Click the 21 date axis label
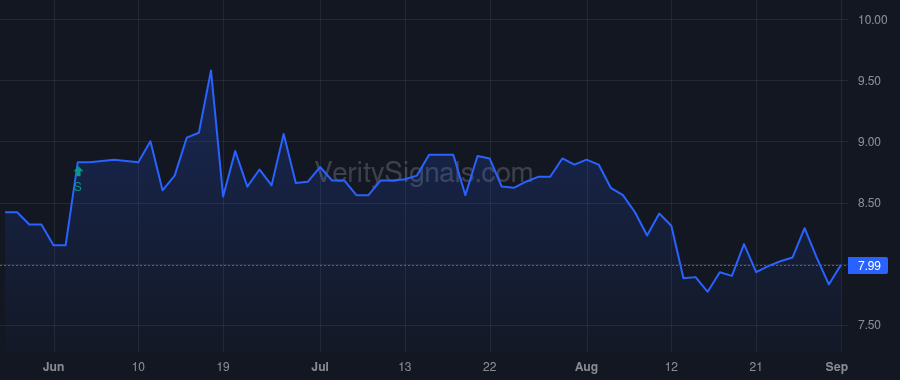This screenshot has width=900, height=380. click(x=756, y=367)
